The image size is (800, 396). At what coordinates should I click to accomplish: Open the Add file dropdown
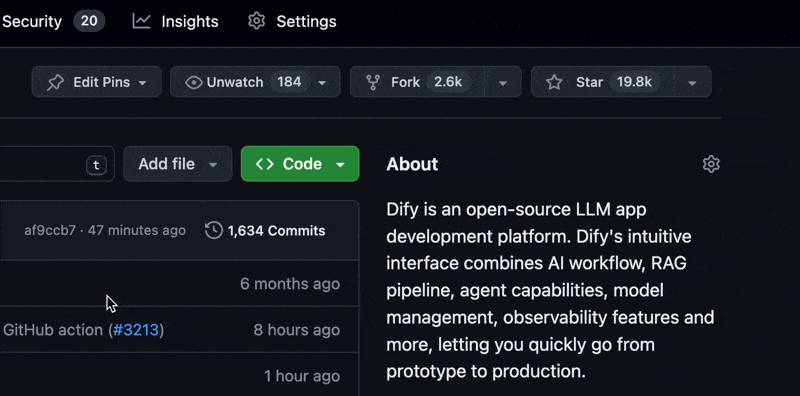(x=178, y=164)
